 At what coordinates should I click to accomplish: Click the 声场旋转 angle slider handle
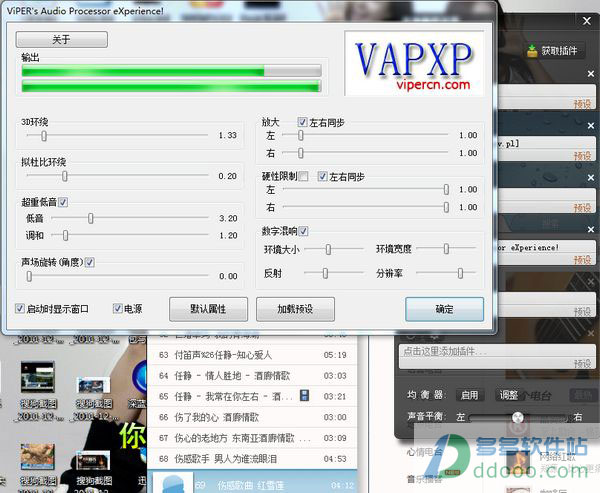pyautogui.click(x=29, y=276)
